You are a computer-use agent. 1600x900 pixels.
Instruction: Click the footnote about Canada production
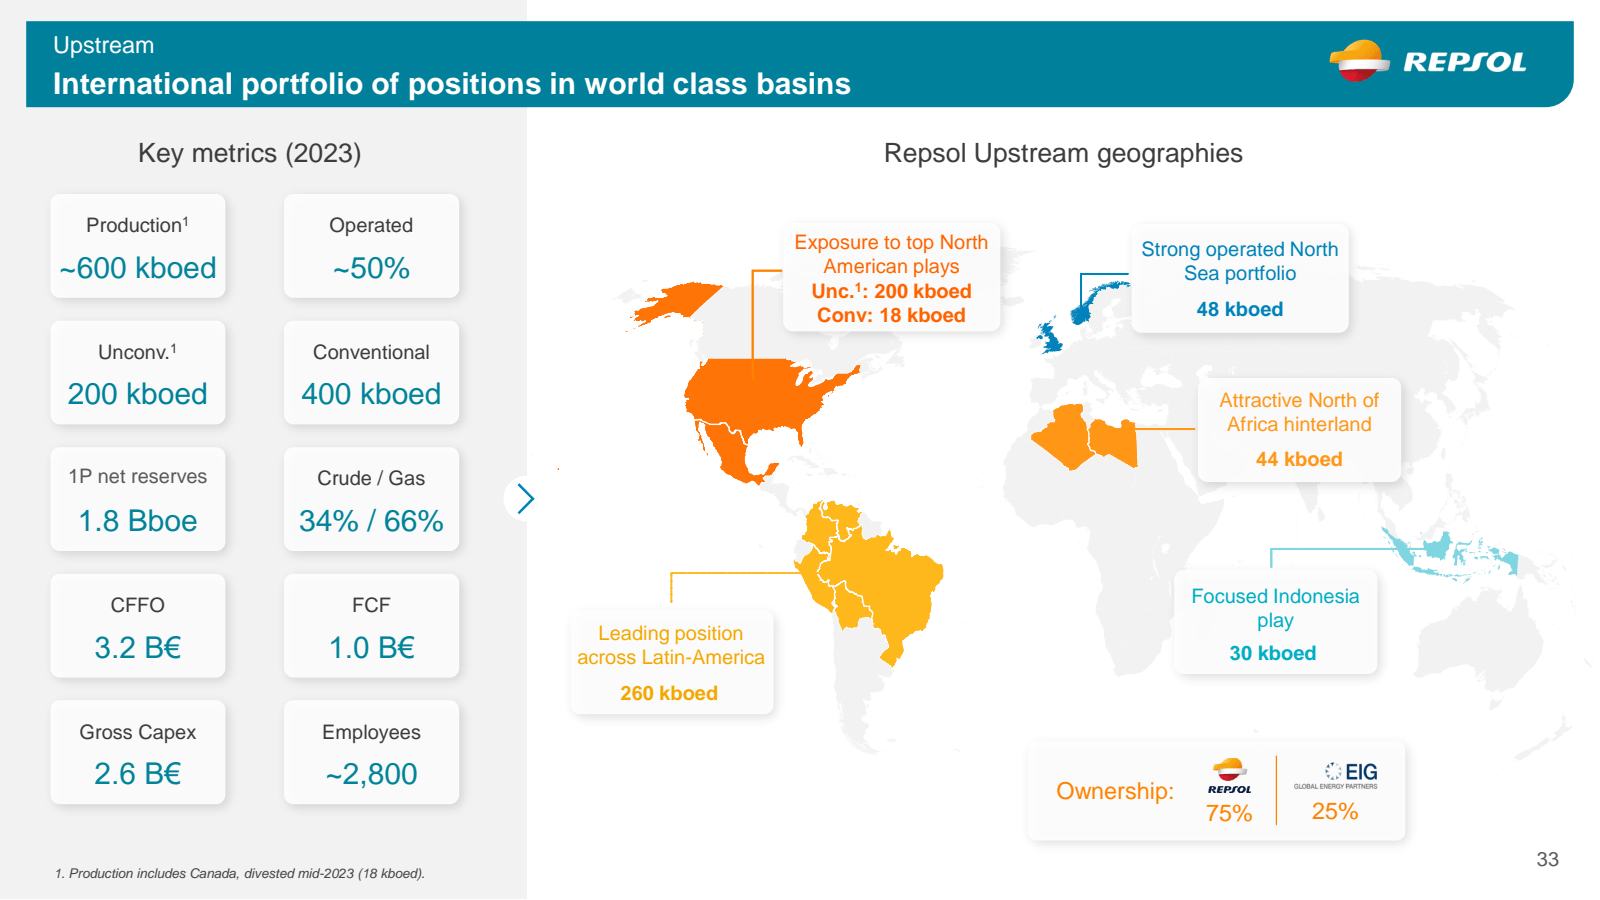(x=240, y=873)
